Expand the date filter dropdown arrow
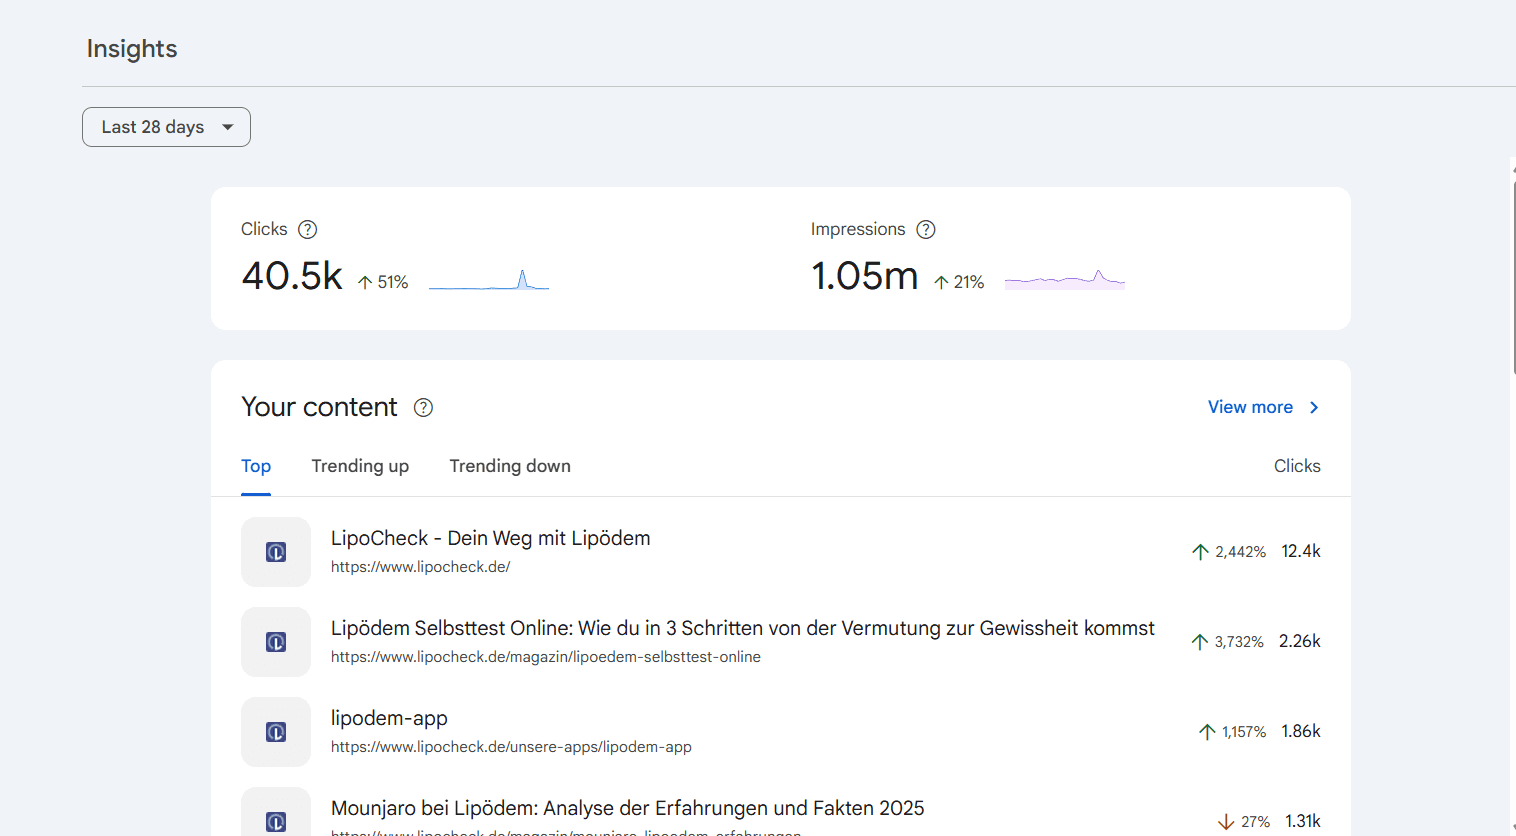Viewport: 1516px width, 836px height. click(229, 127)
